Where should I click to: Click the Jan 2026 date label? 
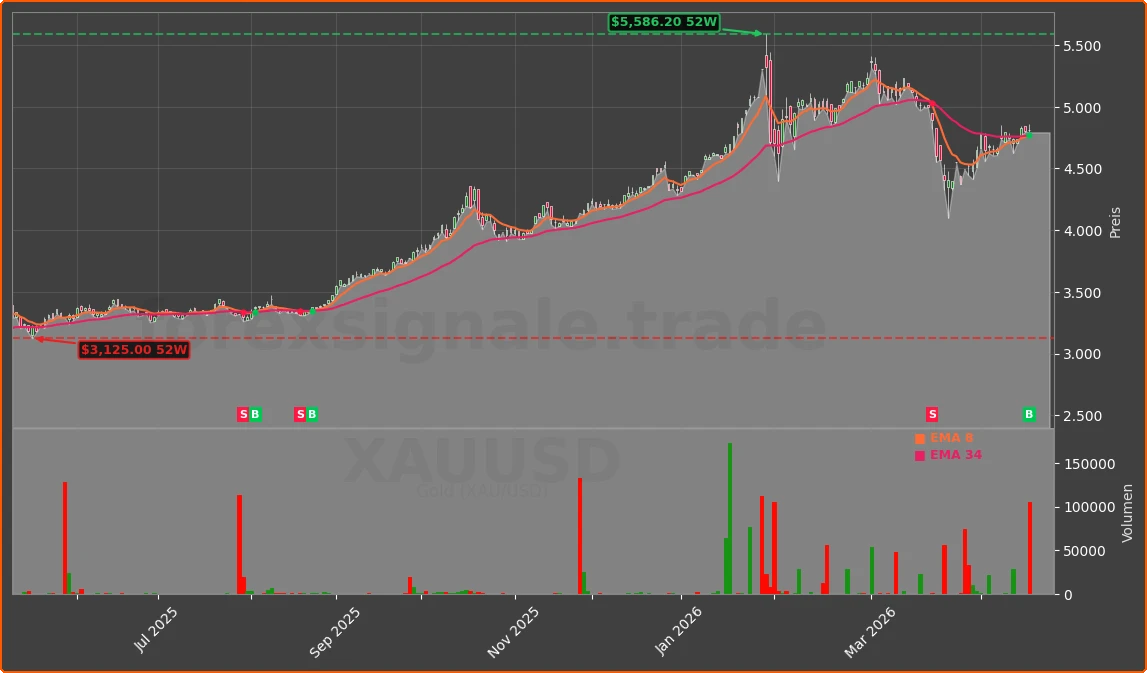(x=678, y=632)
